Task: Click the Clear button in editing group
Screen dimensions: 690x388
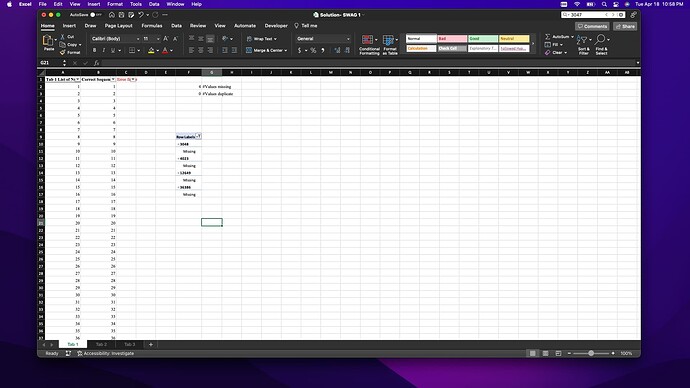Action: [556, 53]
